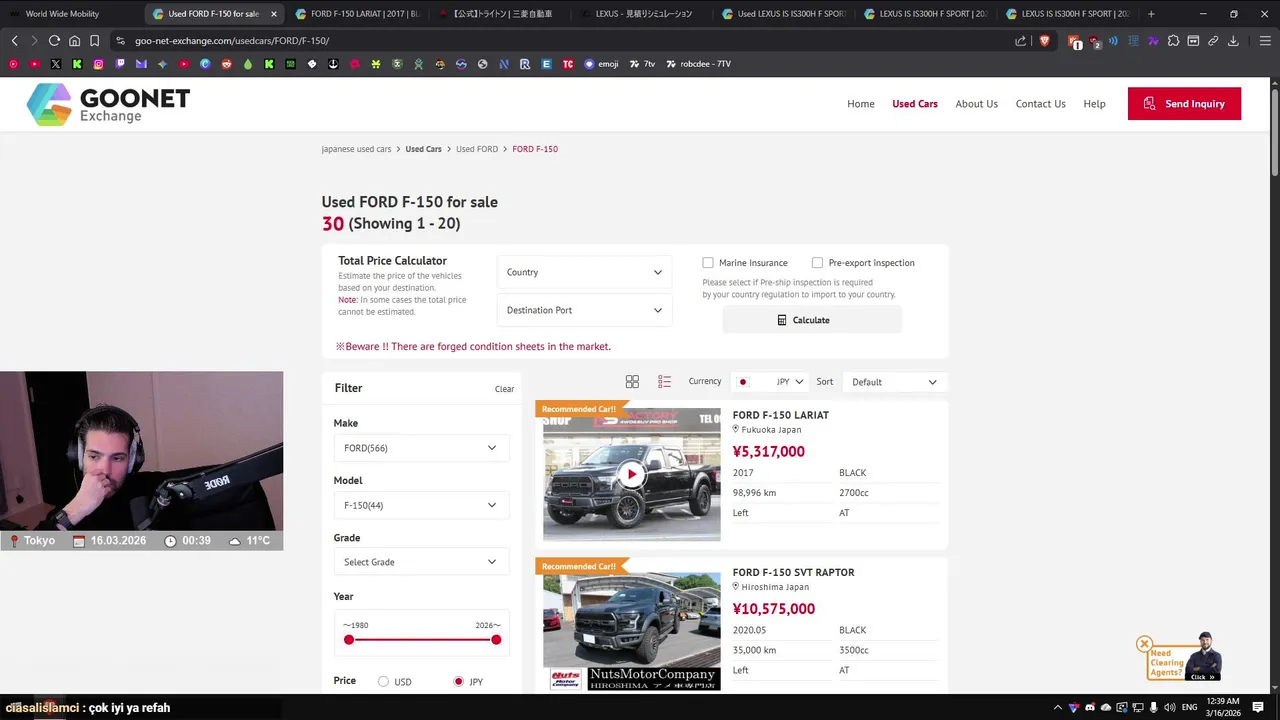This screenshot has width=1280, height=720.
Task: Click the browser address bar URL
Action: 232,41
